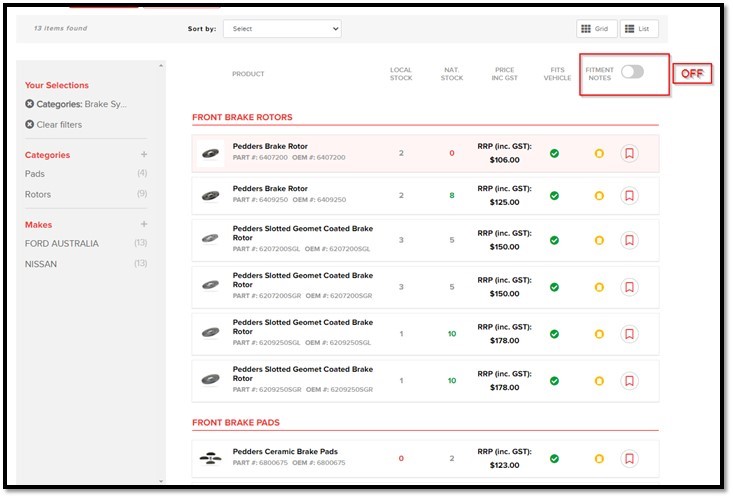Filter by Pads category
The height and width of the screenshot is (498, 733).
tap(35, 173)
